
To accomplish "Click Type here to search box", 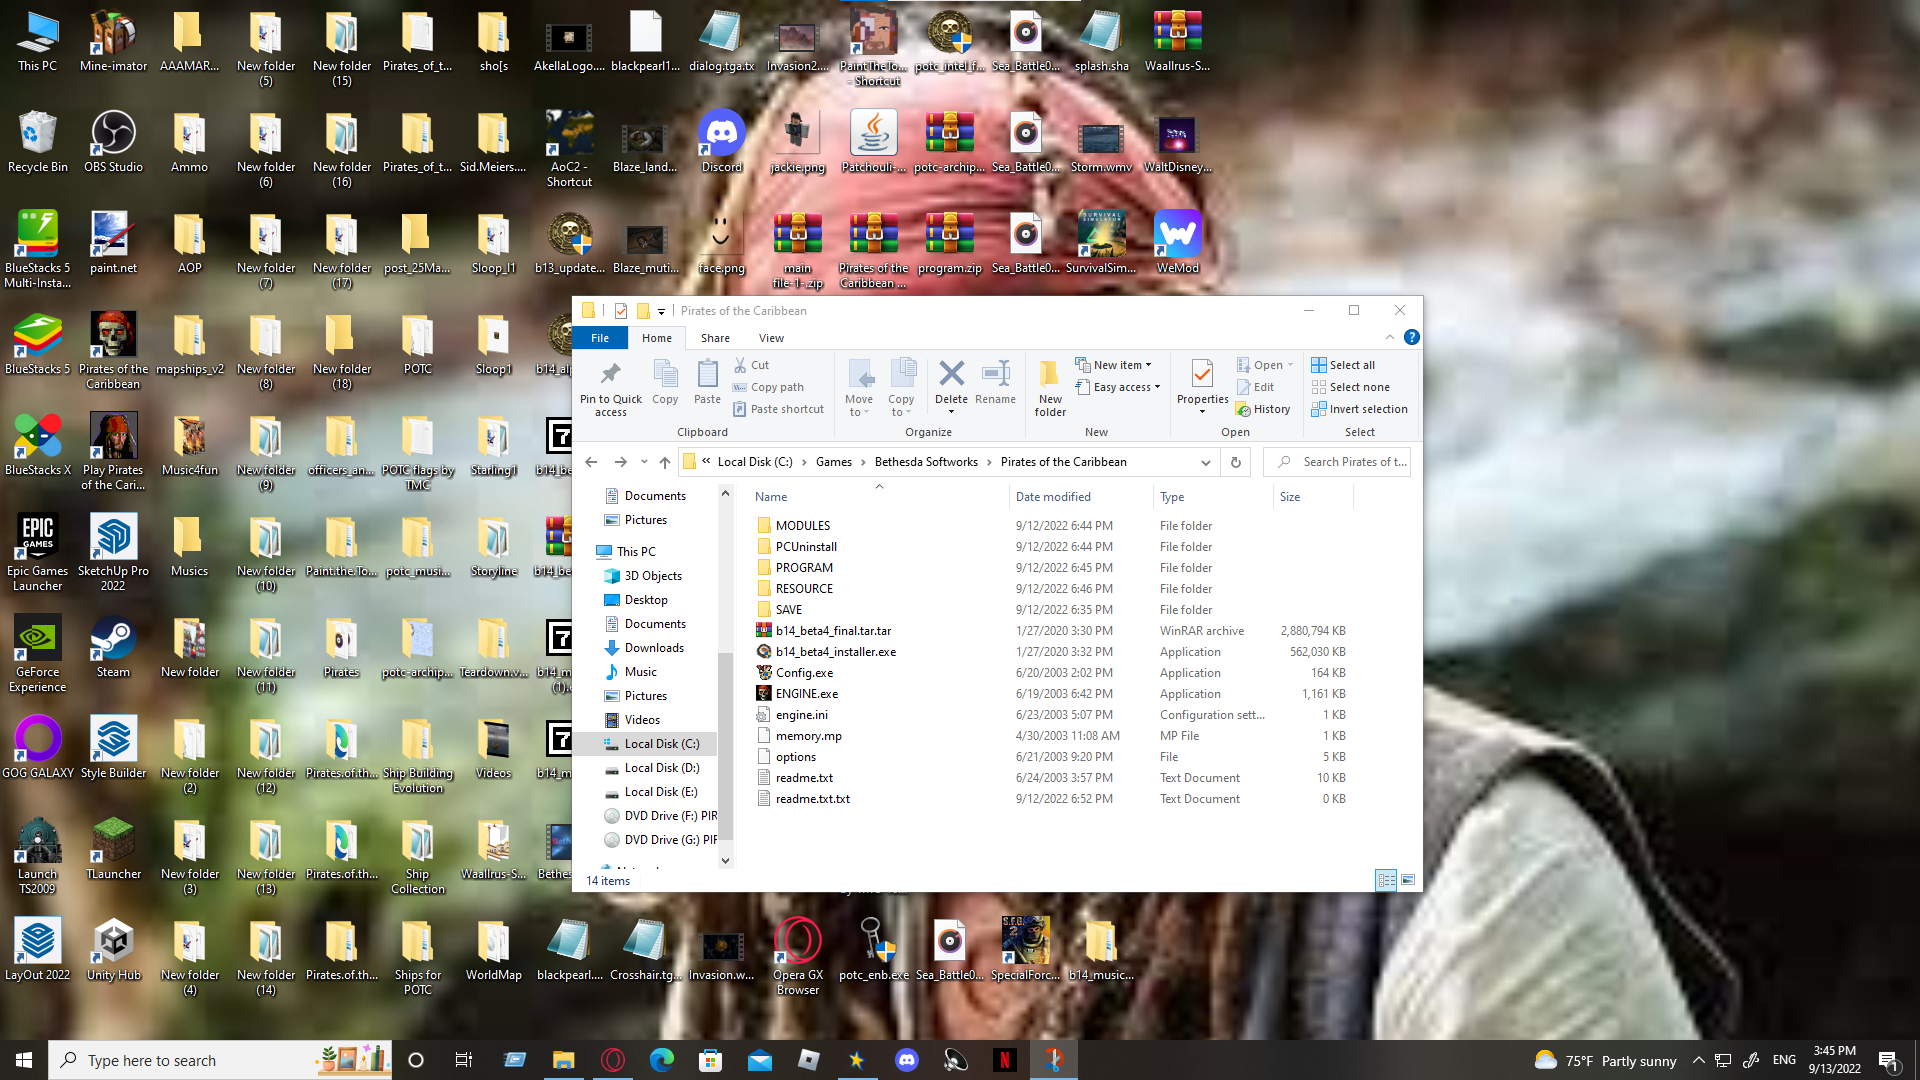I will [220, 1060].
